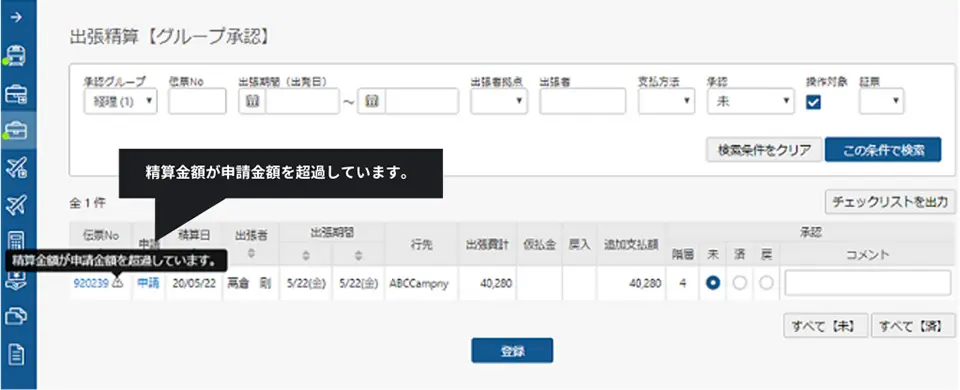Image resolution: width=960 pixels, height=390 pixels.
Task: Click the 出張費計 amount 40,280
Action: point(497,283)
